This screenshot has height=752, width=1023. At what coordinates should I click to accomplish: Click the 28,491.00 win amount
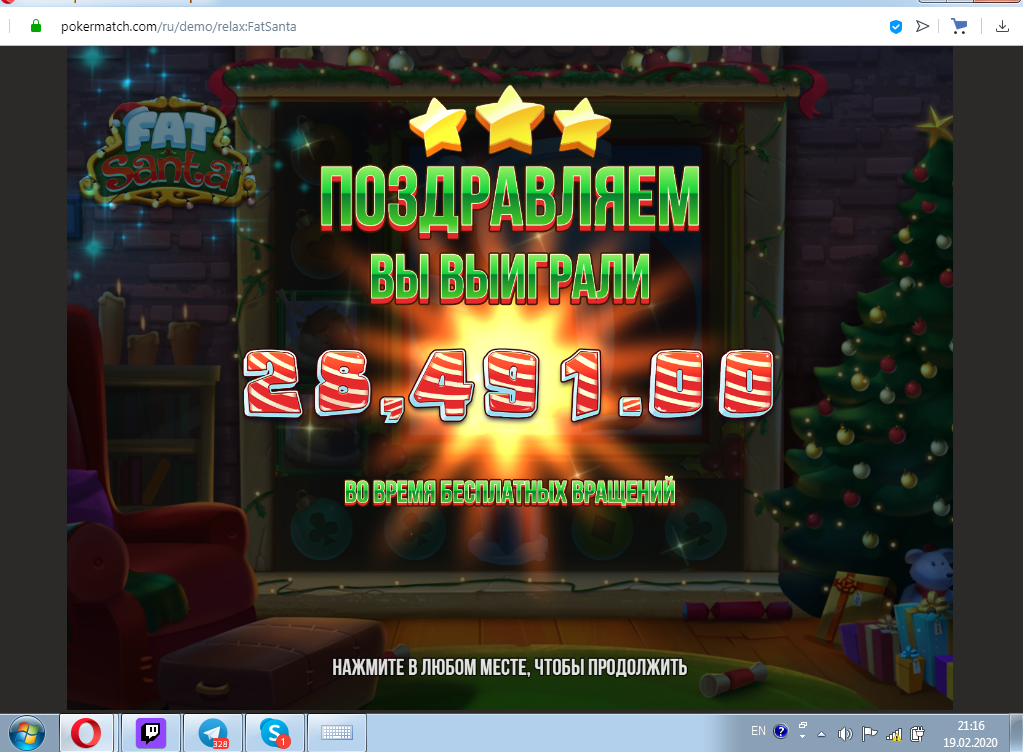point(508,385)
